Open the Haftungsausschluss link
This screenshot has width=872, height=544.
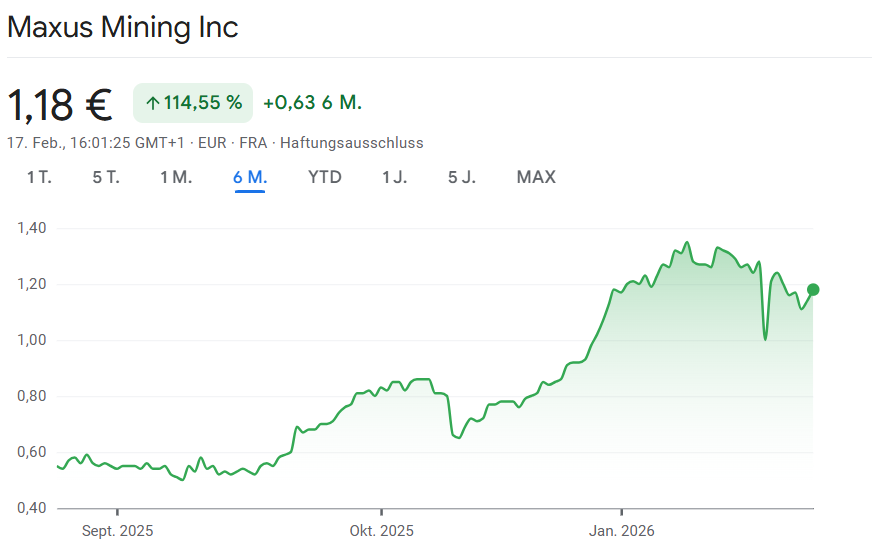click(351, 143)
